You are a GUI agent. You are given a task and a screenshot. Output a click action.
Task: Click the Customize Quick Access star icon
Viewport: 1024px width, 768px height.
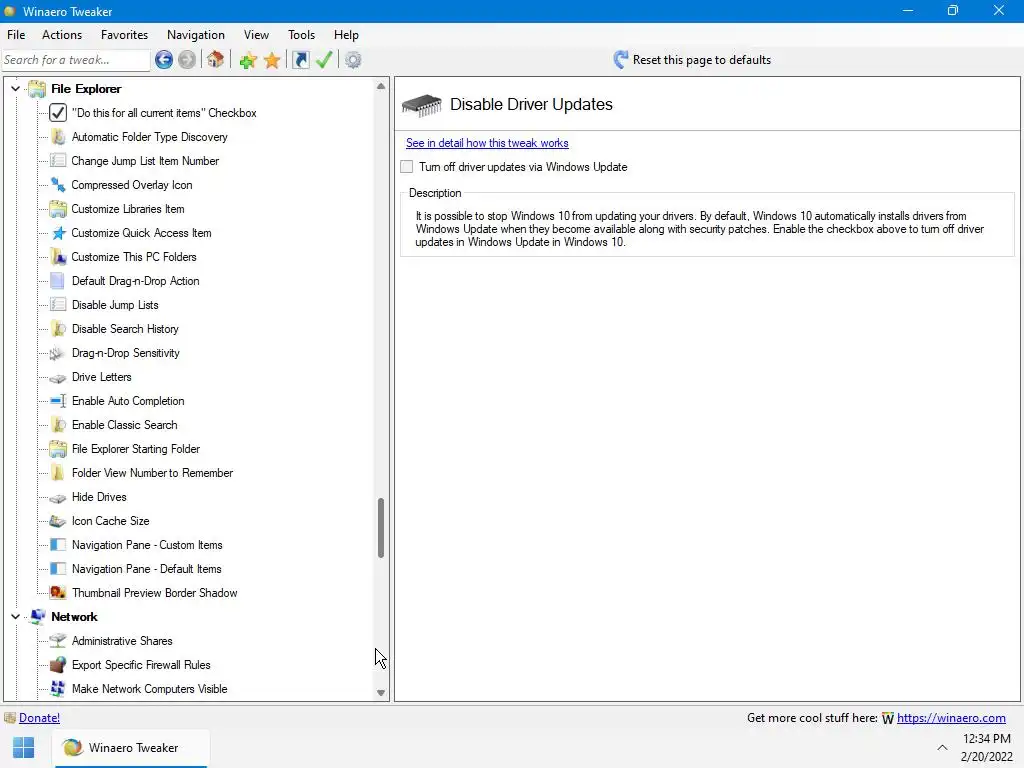pos(58,233)
